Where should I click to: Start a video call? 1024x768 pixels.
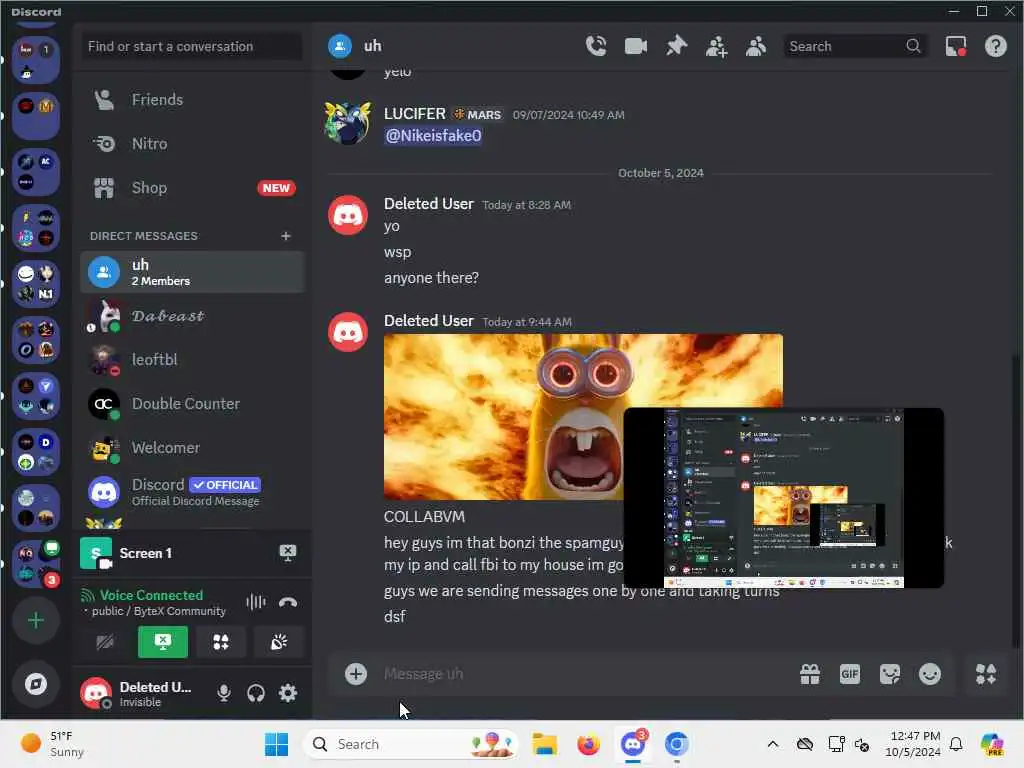pos(635,46)
